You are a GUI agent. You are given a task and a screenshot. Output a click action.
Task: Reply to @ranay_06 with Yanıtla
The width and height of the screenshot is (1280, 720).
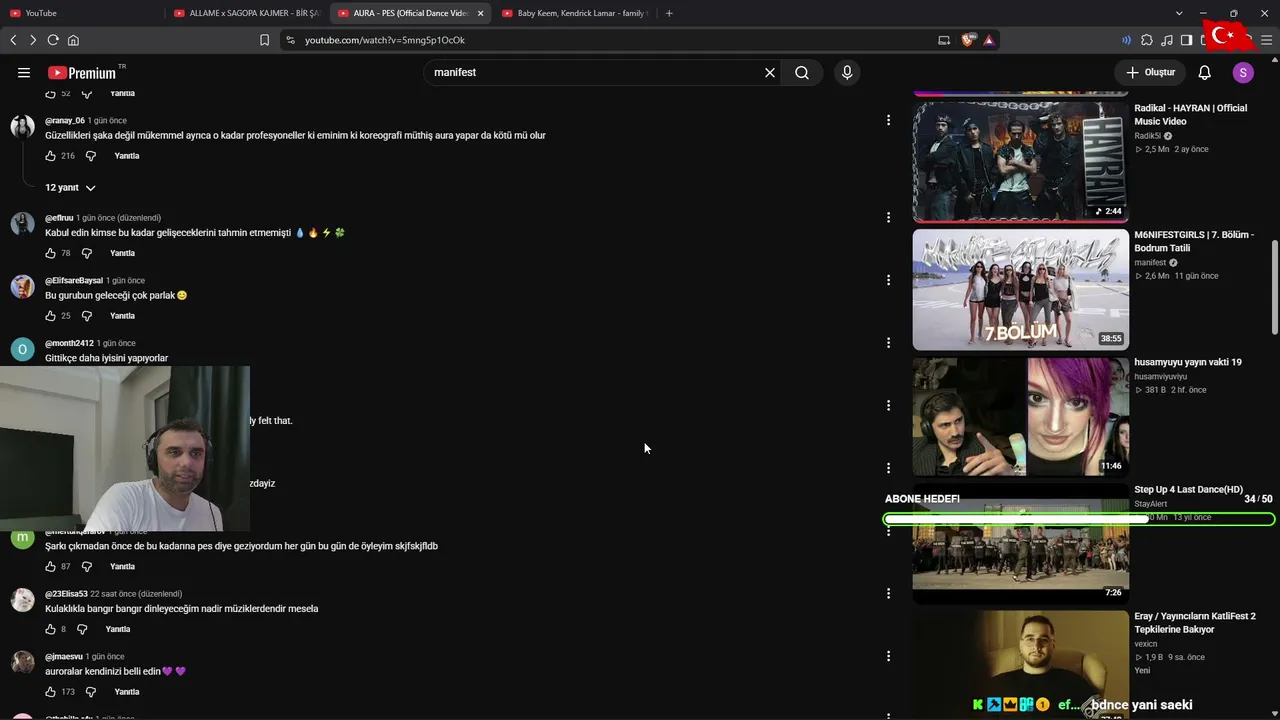click(127, 156)
